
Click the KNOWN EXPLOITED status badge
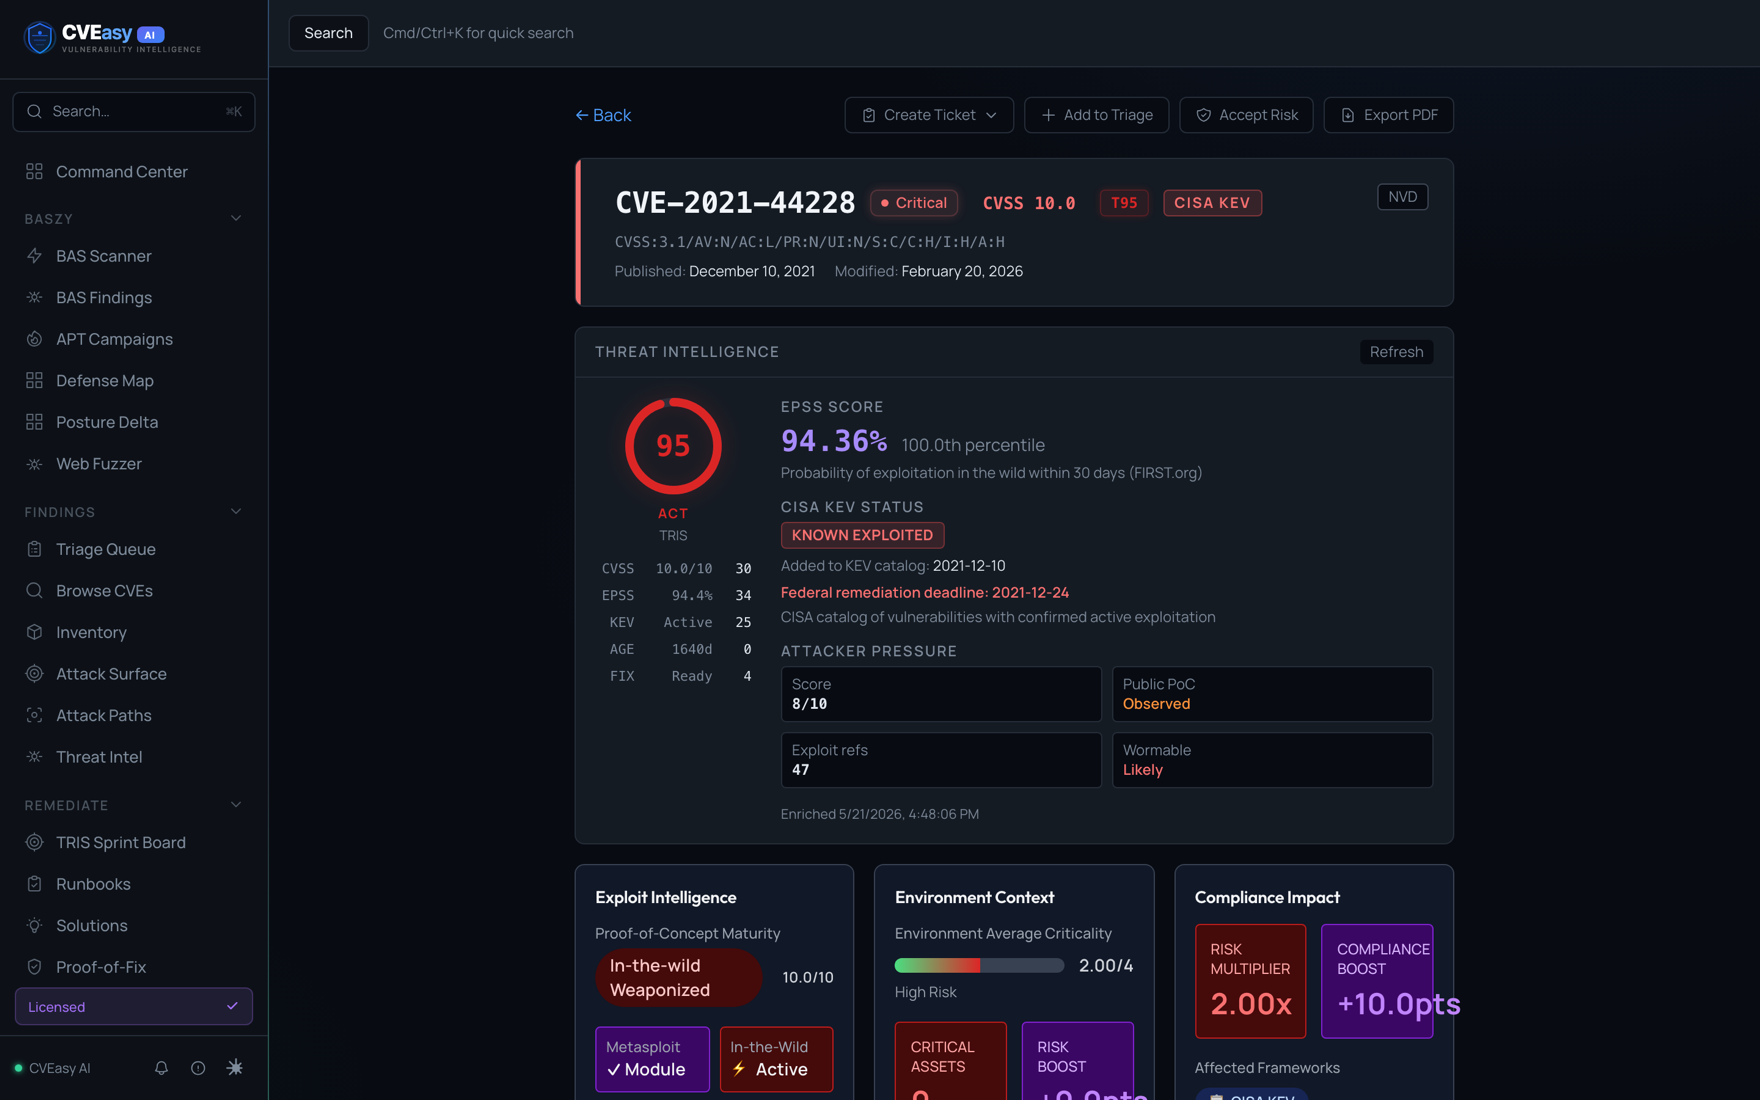(862, 535)
